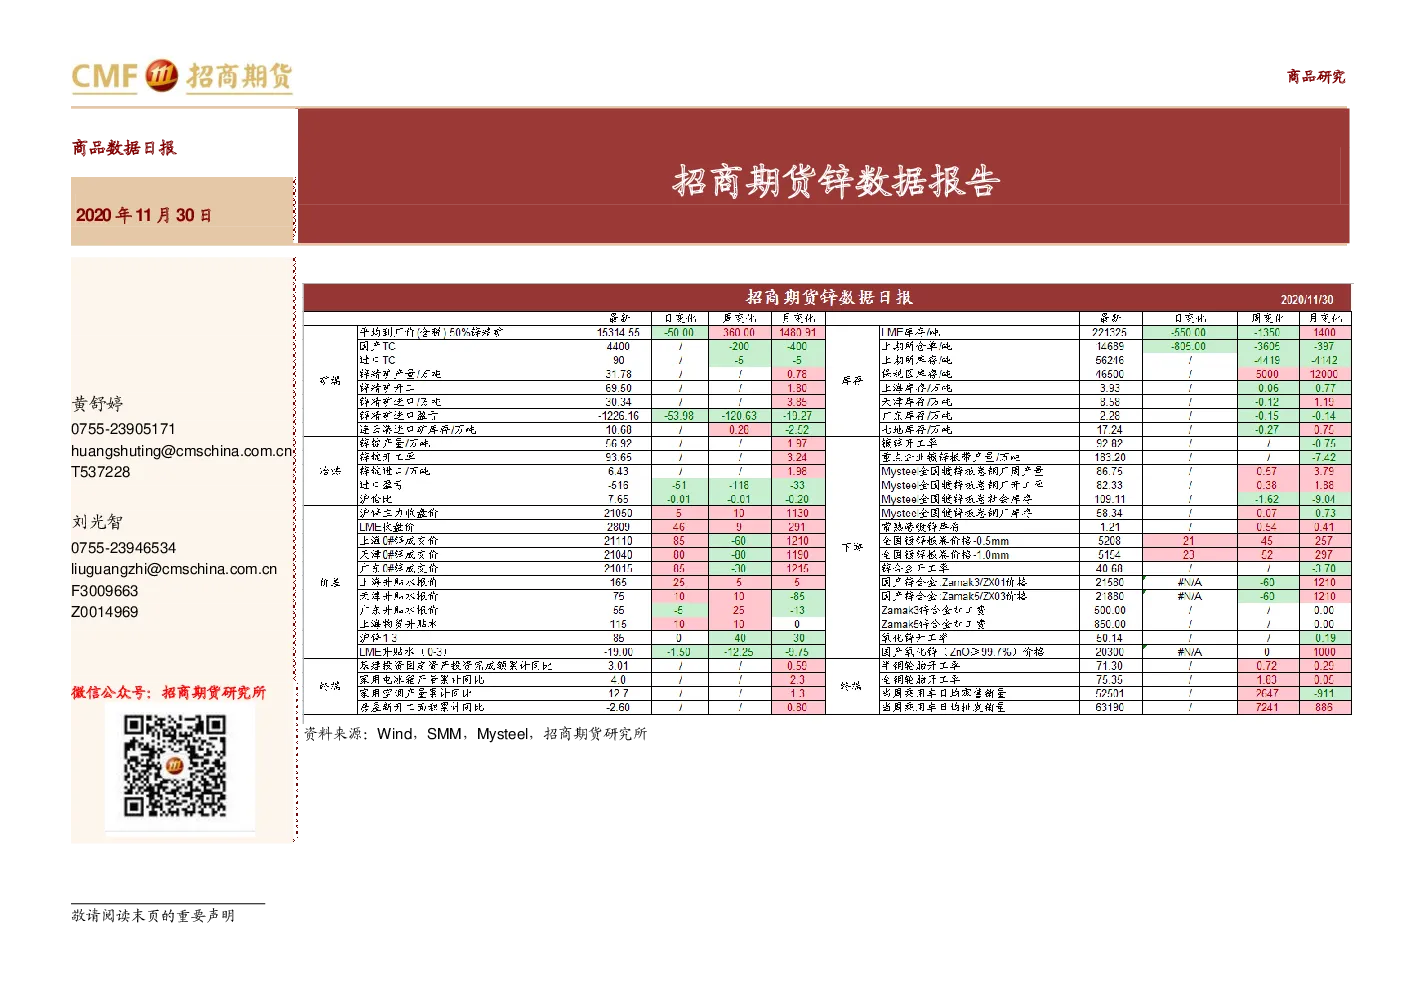Screen dimensions: 1403x992
Task: Click the 国产 TC row label
Action: [x=378, y=346]
